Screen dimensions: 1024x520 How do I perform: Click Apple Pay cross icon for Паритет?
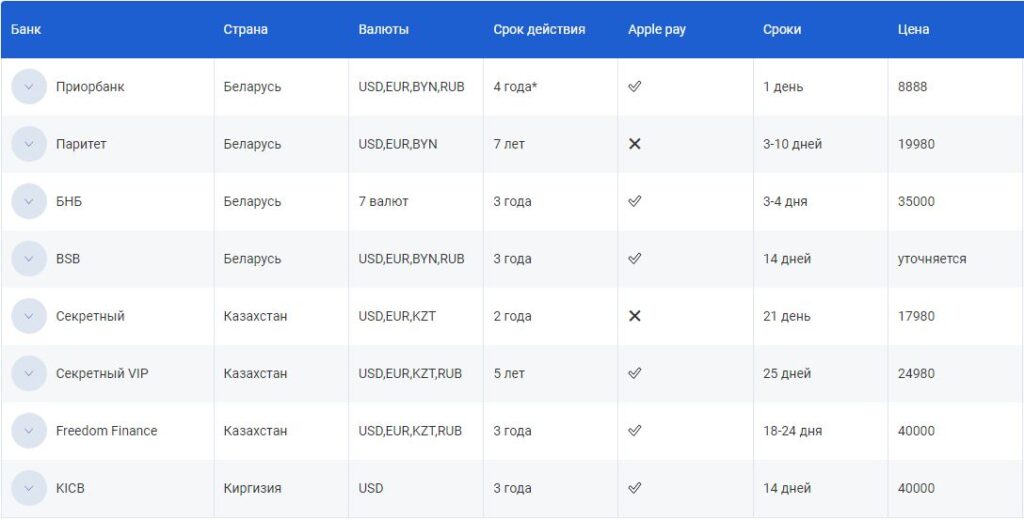pos(634,144)
